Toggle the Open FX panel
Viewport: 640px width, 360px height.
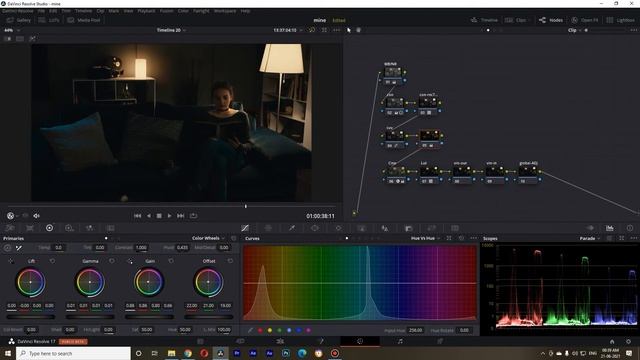pos(585,20)
